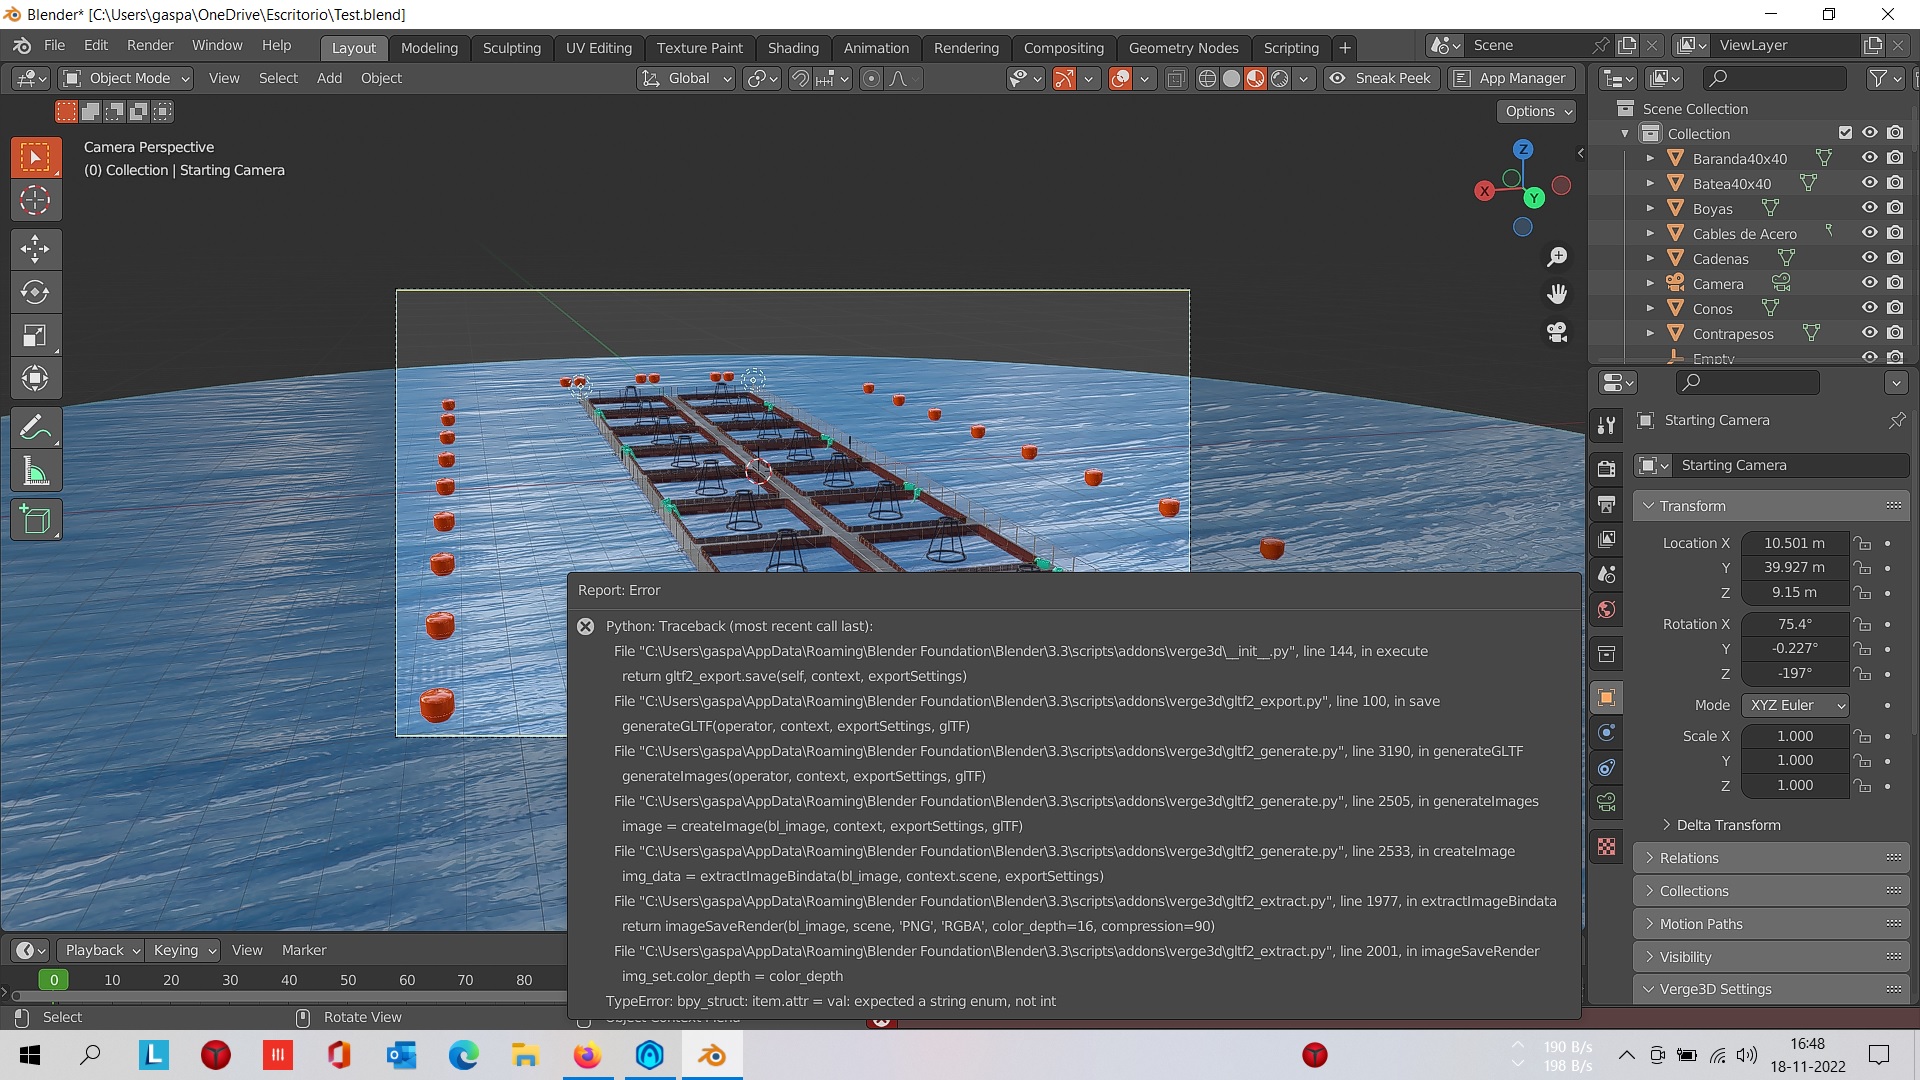The image size is (1920, 1080).
Task: Open the Object Constraints properties tab
Action: pos(1606,768)
